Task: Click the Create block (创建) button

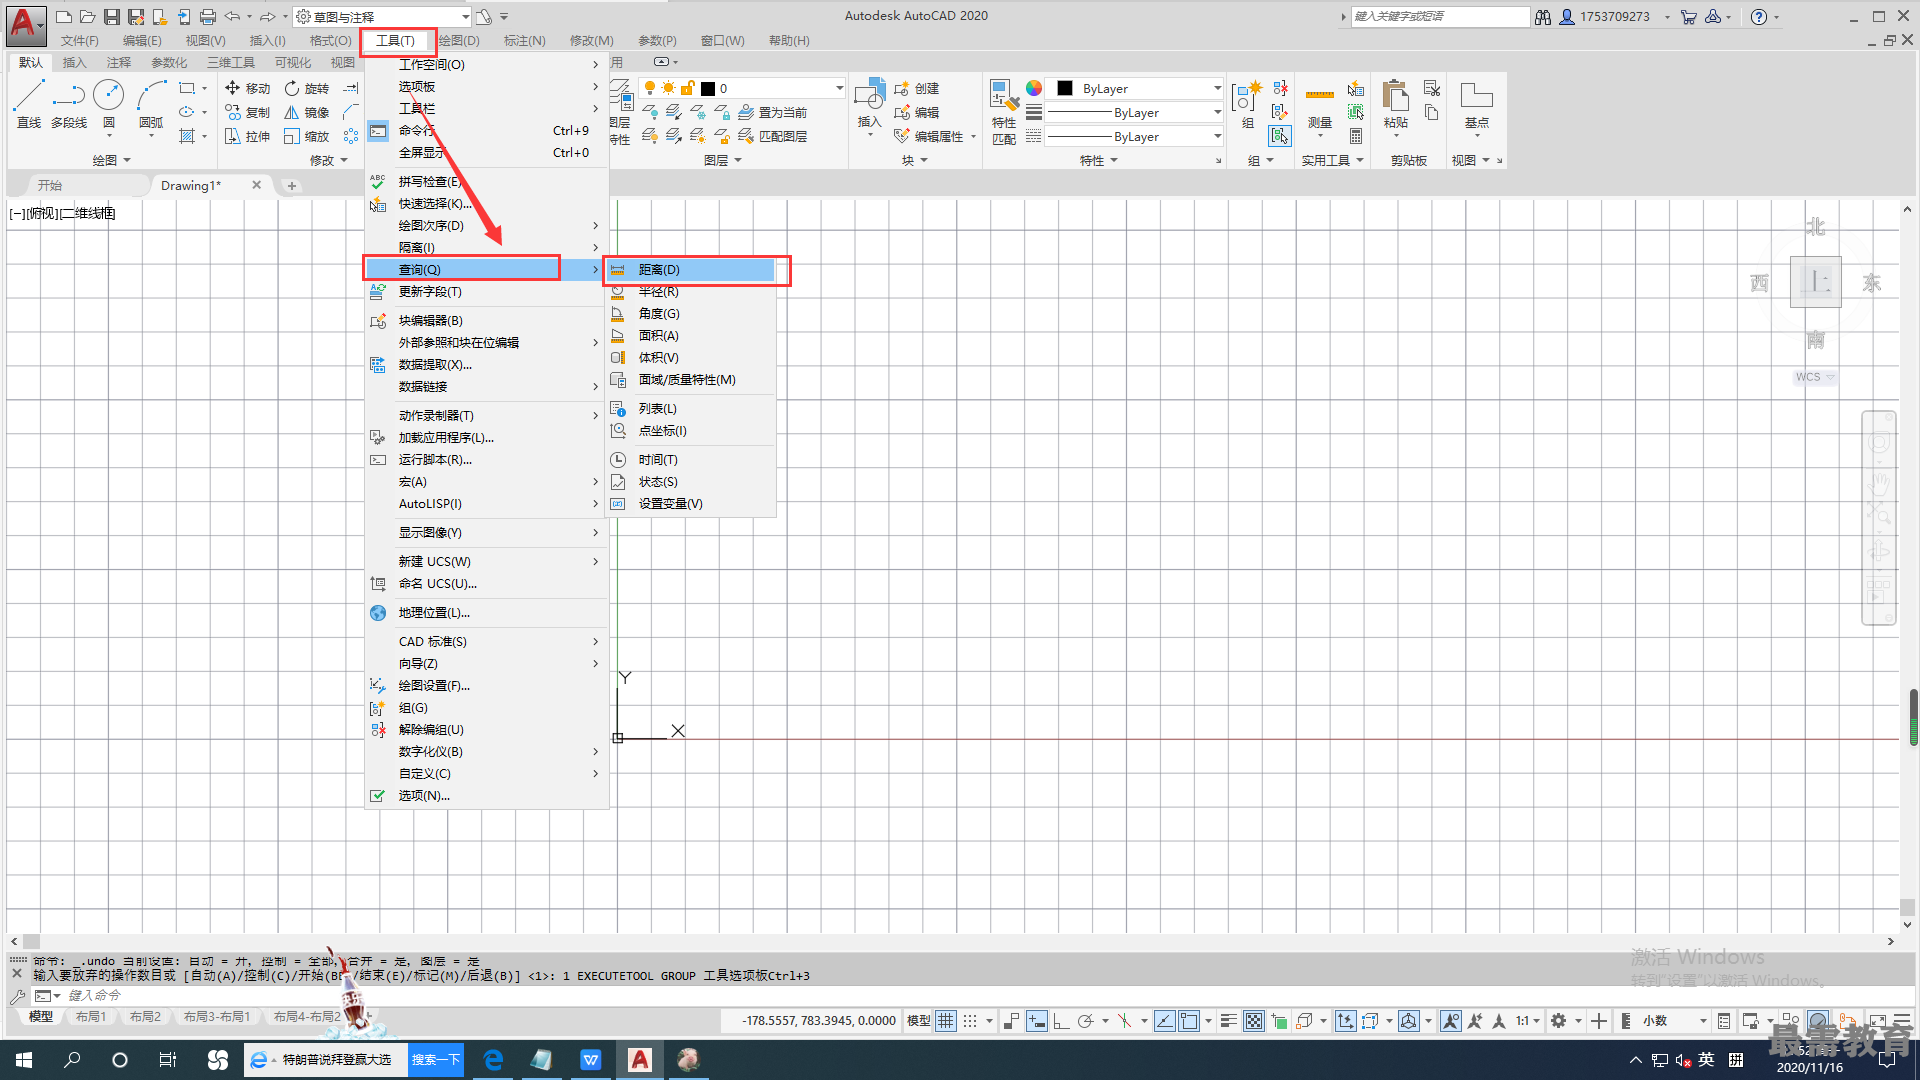Action: tap(917, 88)
